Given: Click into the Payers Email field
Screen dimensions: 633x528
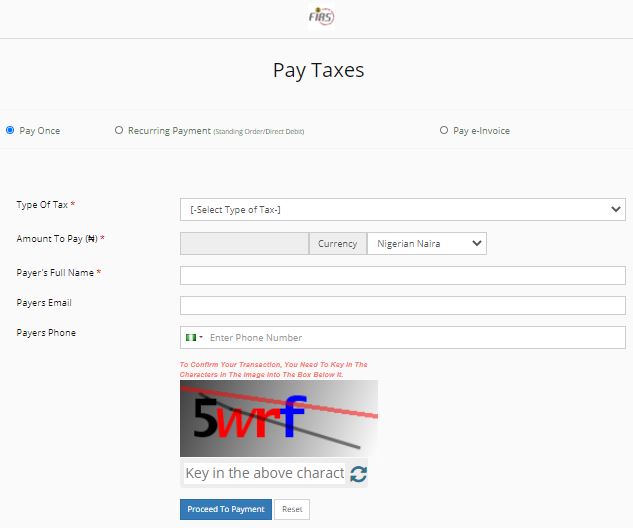Looking at the screenshot, I should click(x=402, y=306).
